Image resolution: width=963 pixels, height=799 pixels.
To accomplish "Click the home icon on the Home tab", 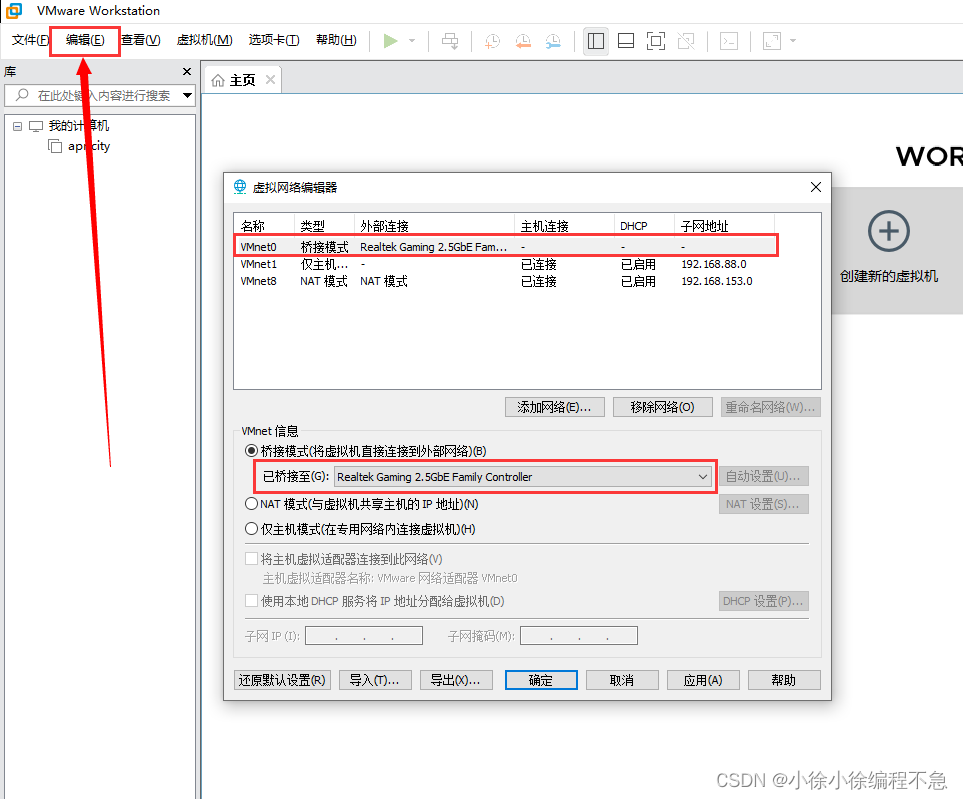I will [217, 80].
